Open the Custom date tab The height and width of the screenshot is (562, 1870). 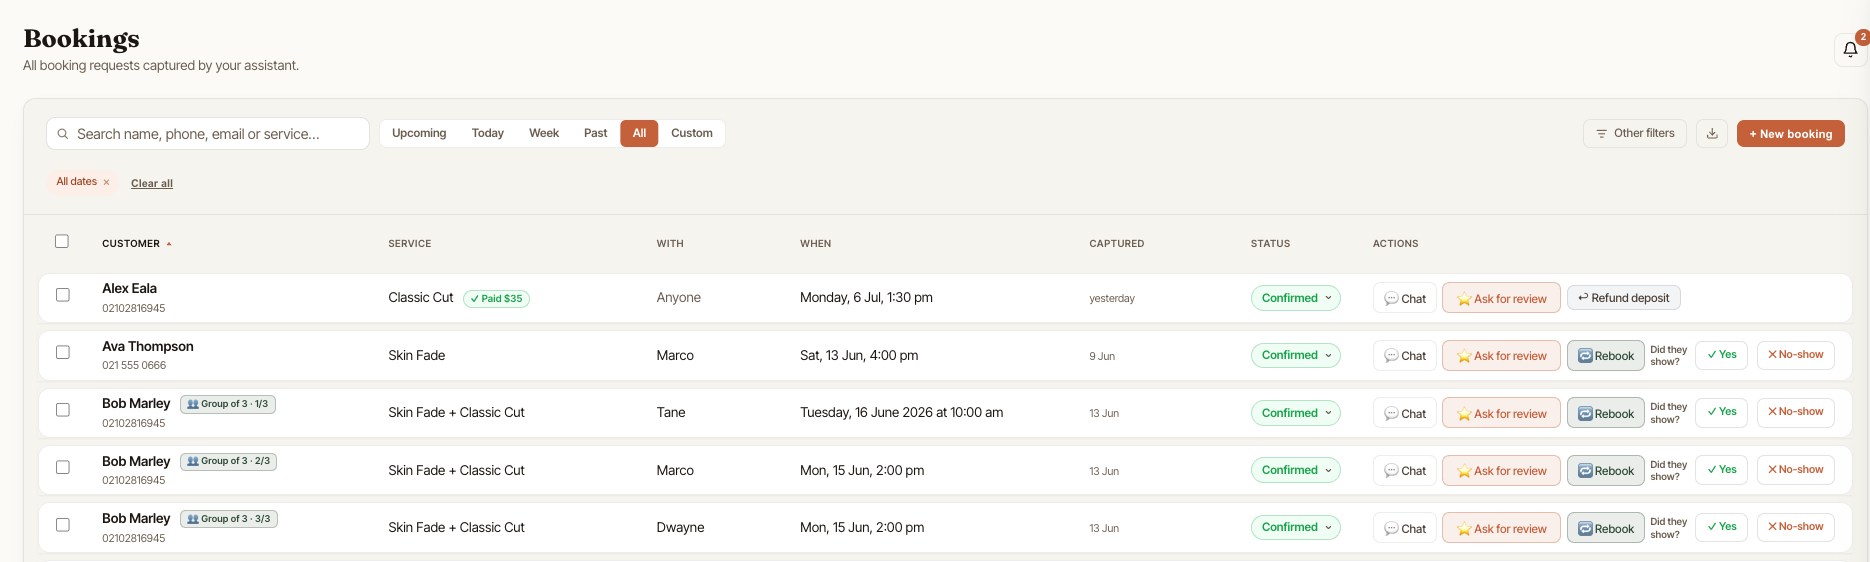(x=692, y=133)
